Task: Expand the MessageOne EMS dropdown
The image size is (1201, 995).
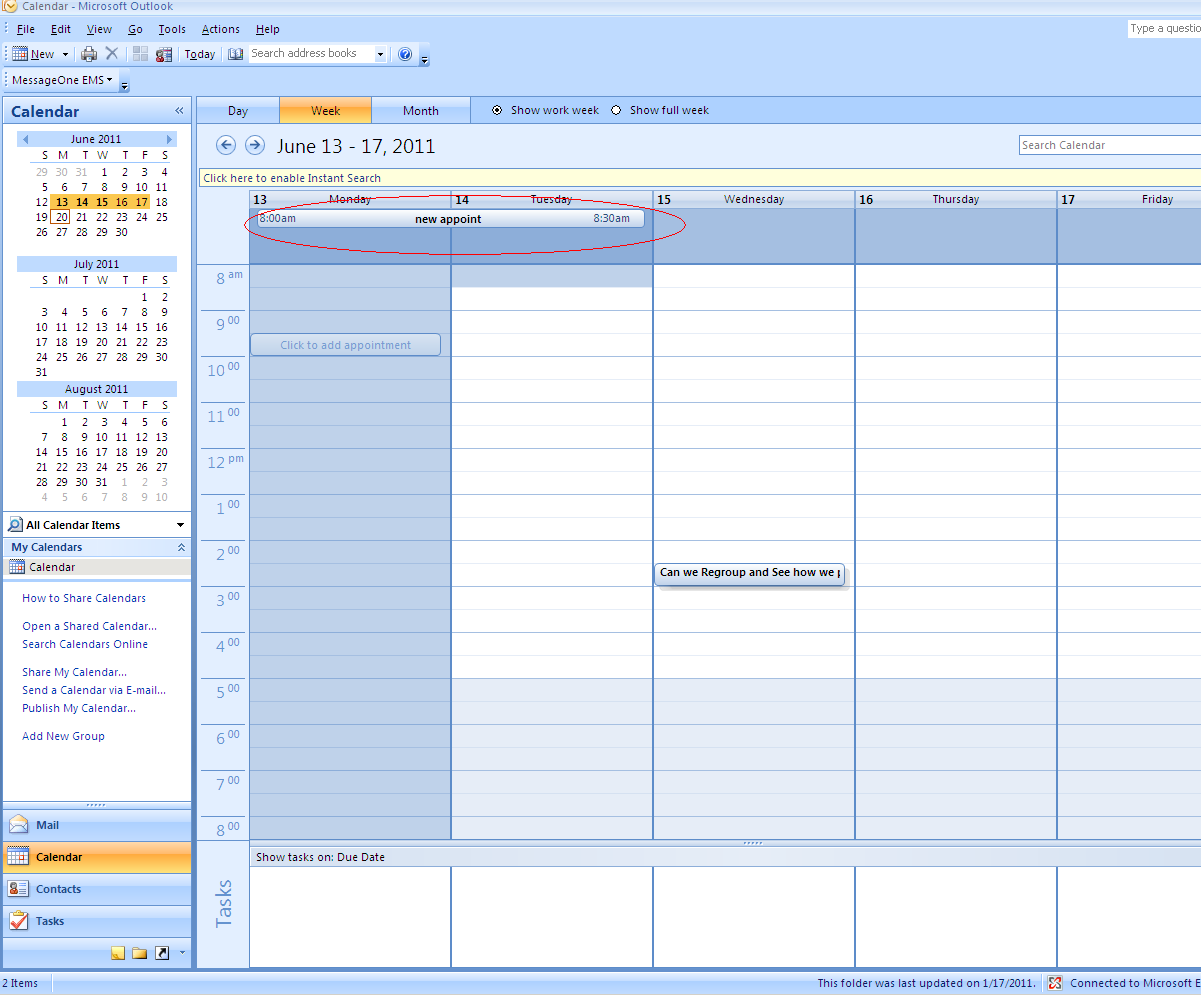Action: tap(62, 80)
